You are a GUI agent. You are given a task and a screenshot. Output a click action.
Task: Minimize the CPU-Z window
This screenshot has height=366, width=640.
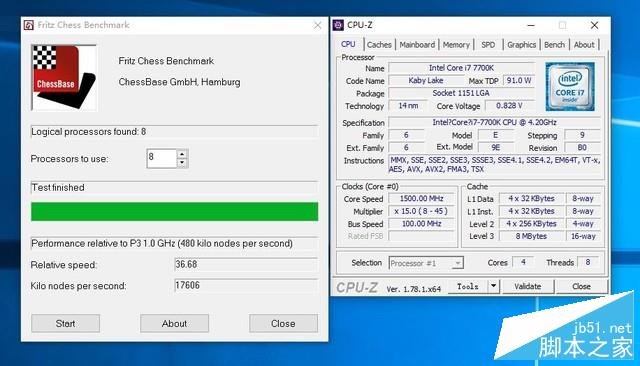coord(531,25)
